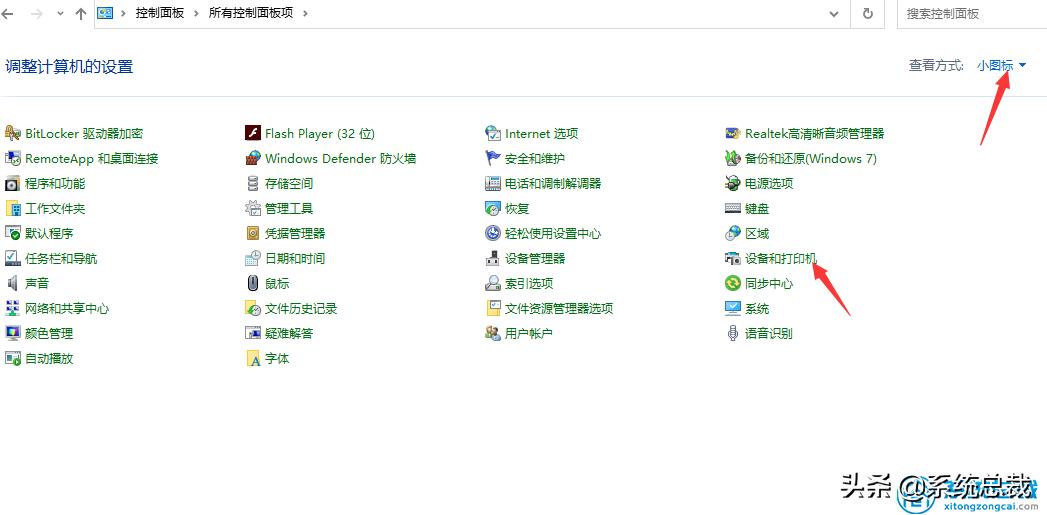The height and width of the screenshot is (515, 1047).
Task: Open the 疑难解答 icon
Action: (252, 333)
